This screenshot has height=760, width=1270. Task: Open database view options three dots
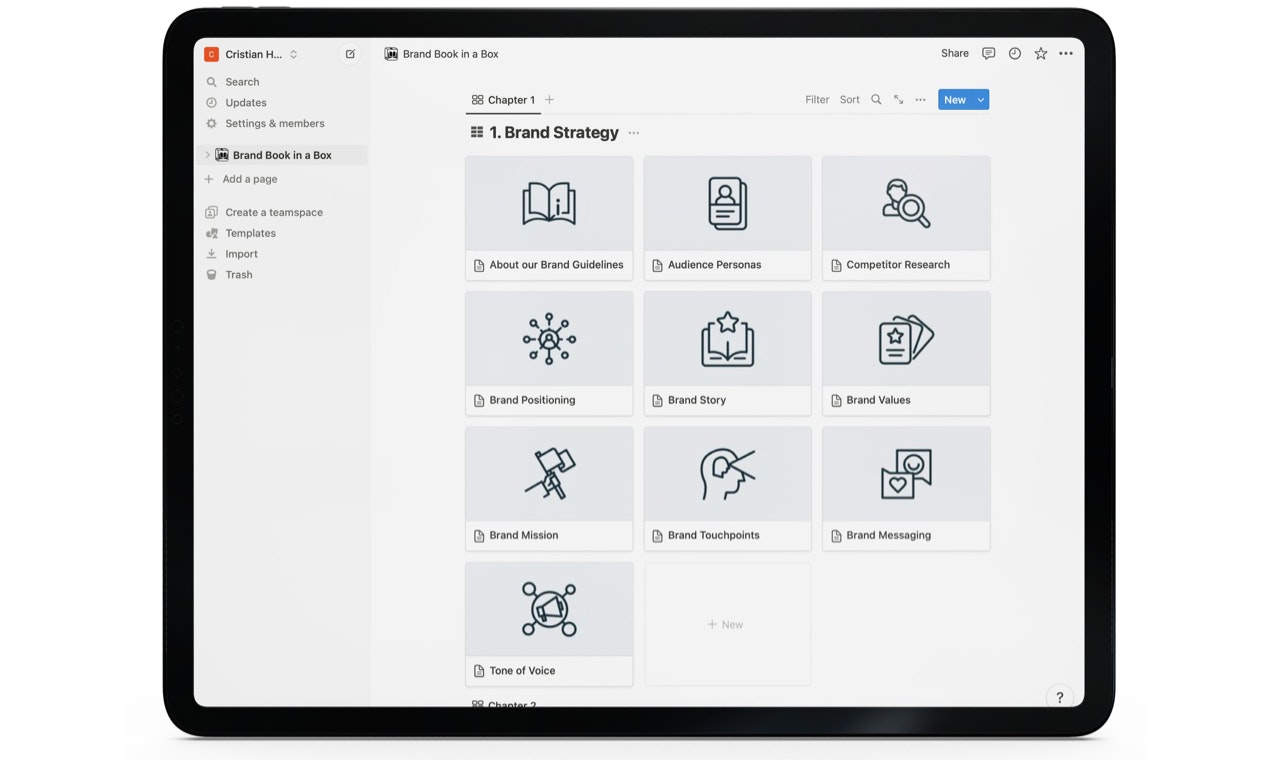(x=920, y=100)
